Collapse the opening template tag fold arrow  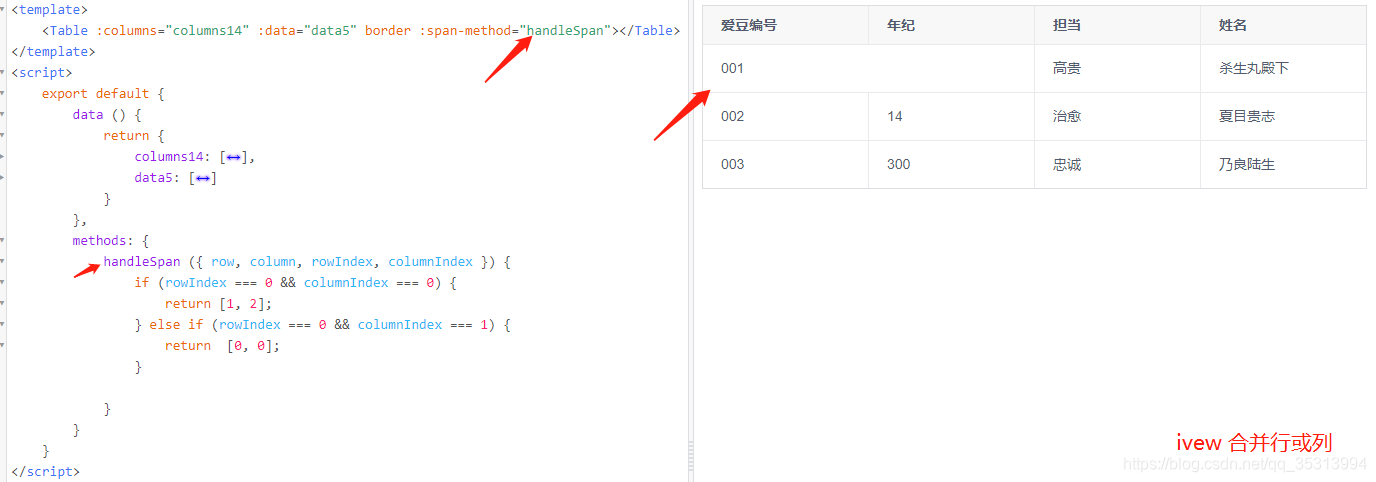pyautogui.click(x=3, y=10)
